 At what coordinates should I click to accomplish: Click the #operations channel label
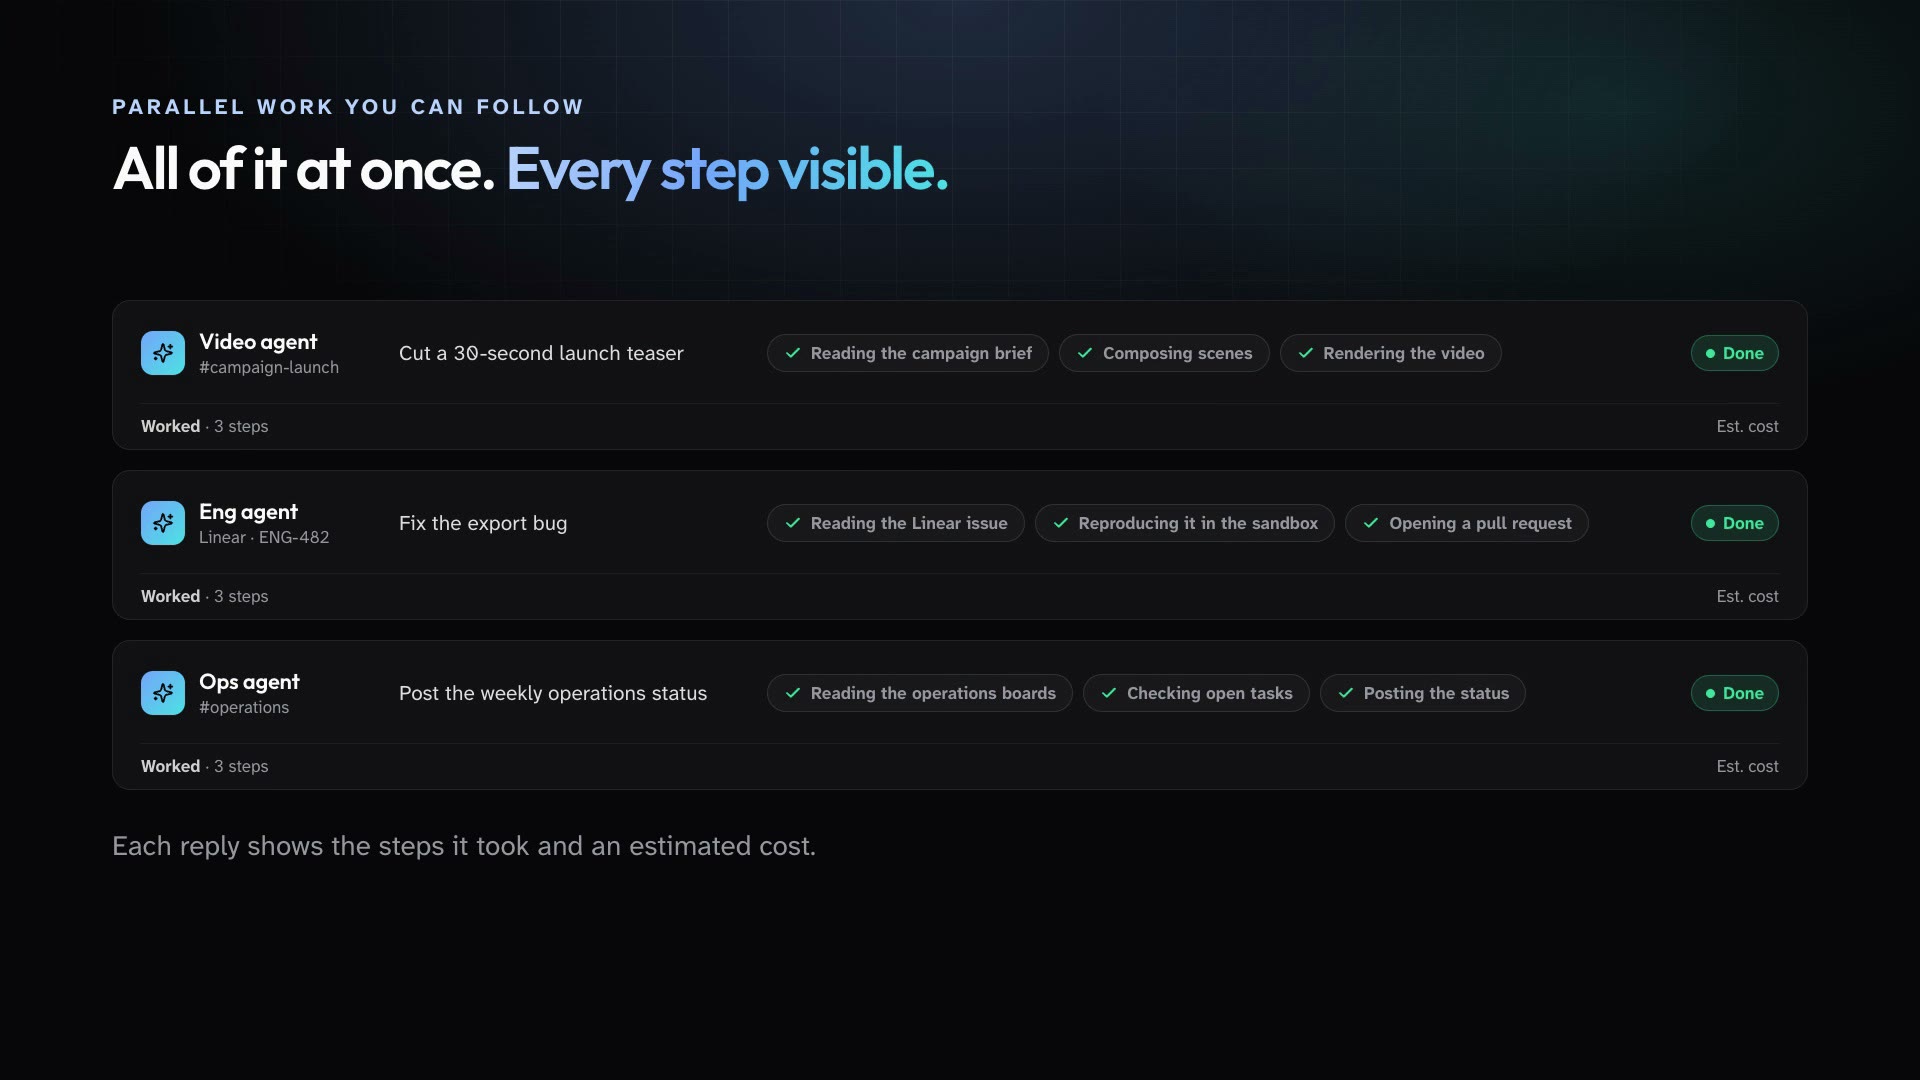tap(244, 708)
